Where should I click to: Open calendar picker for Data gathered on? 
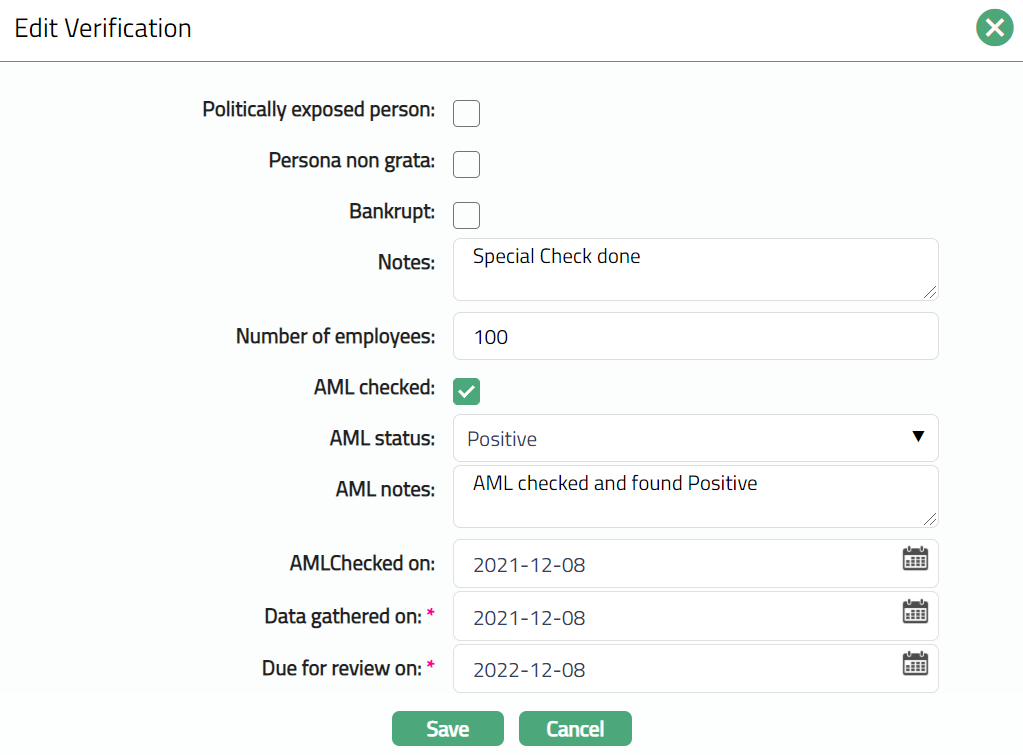(x=915, y=612)
